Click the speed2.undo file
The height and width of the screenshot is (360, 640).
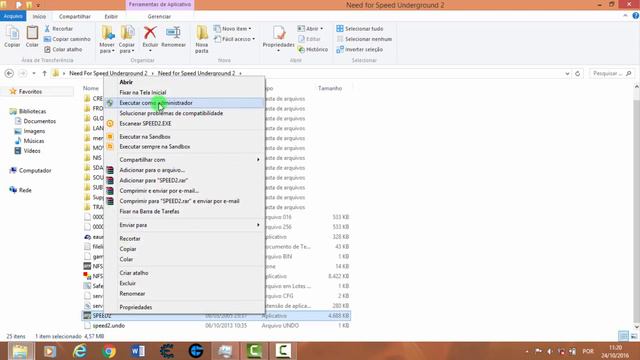(x=109, y=326)
